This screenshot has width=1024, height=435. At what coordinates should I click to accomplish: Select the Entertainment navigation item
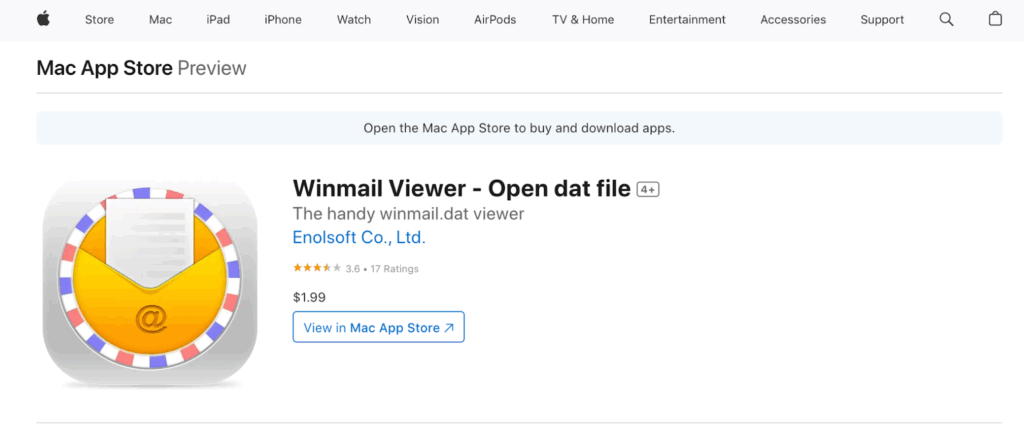click(x=685, y=20)
